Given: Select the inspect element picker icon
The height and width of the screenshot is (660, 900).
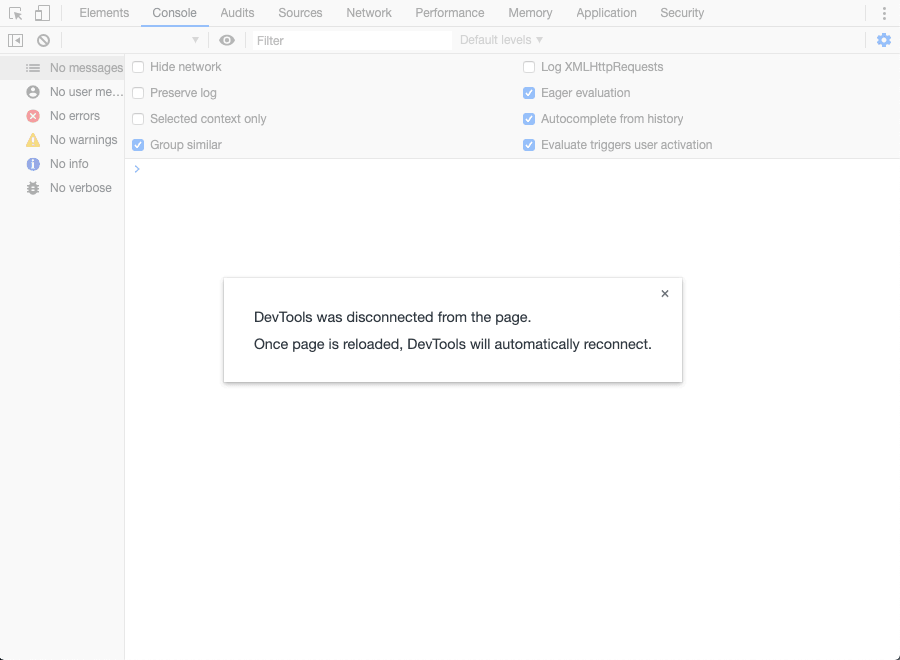Looking at the screenshot, I should pyautogui.click(x=15, y=13).
